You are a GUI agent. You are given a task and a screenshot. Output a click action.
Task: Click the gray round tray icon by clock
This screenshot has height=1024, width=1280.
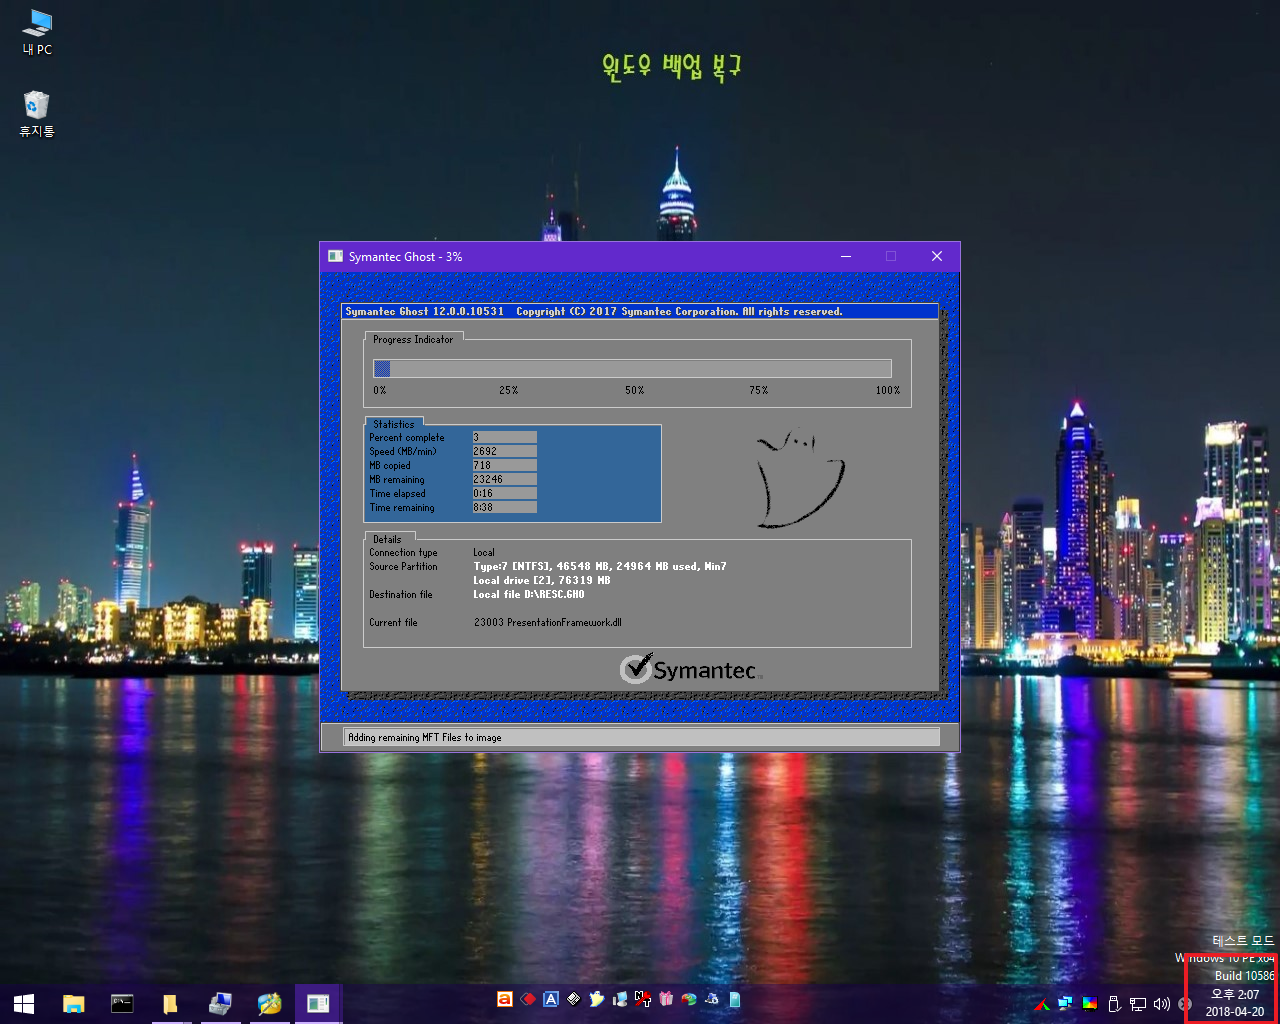[1185, 1004]
